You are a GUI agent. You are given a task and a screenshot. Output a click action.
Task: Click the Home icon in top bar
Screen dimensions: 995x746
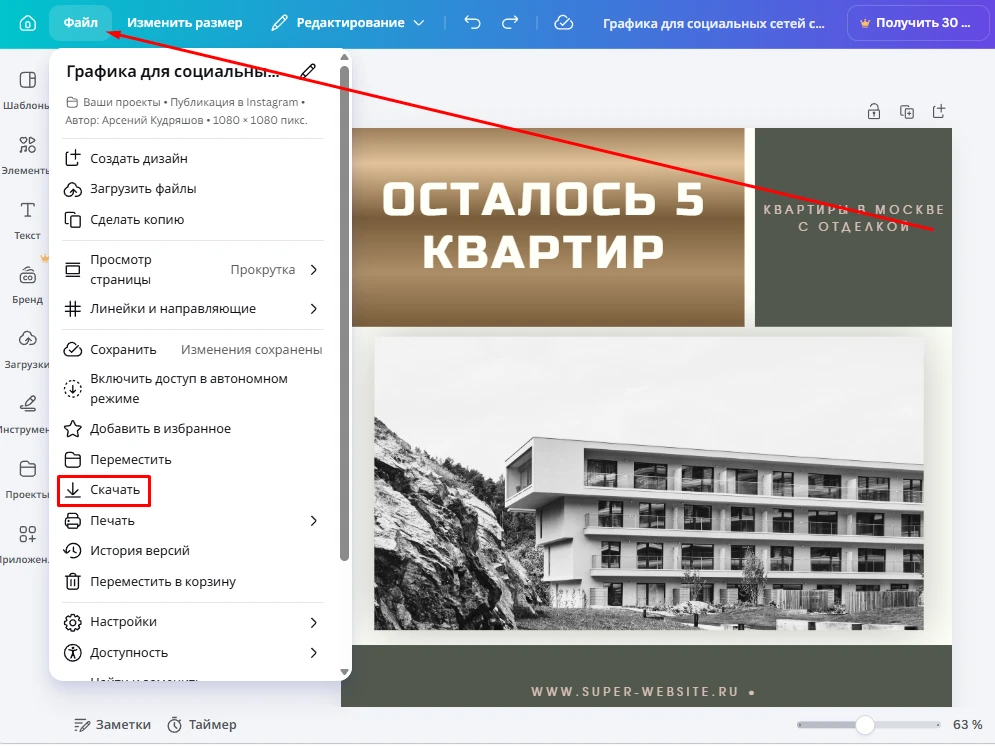(x=27, y=23)
